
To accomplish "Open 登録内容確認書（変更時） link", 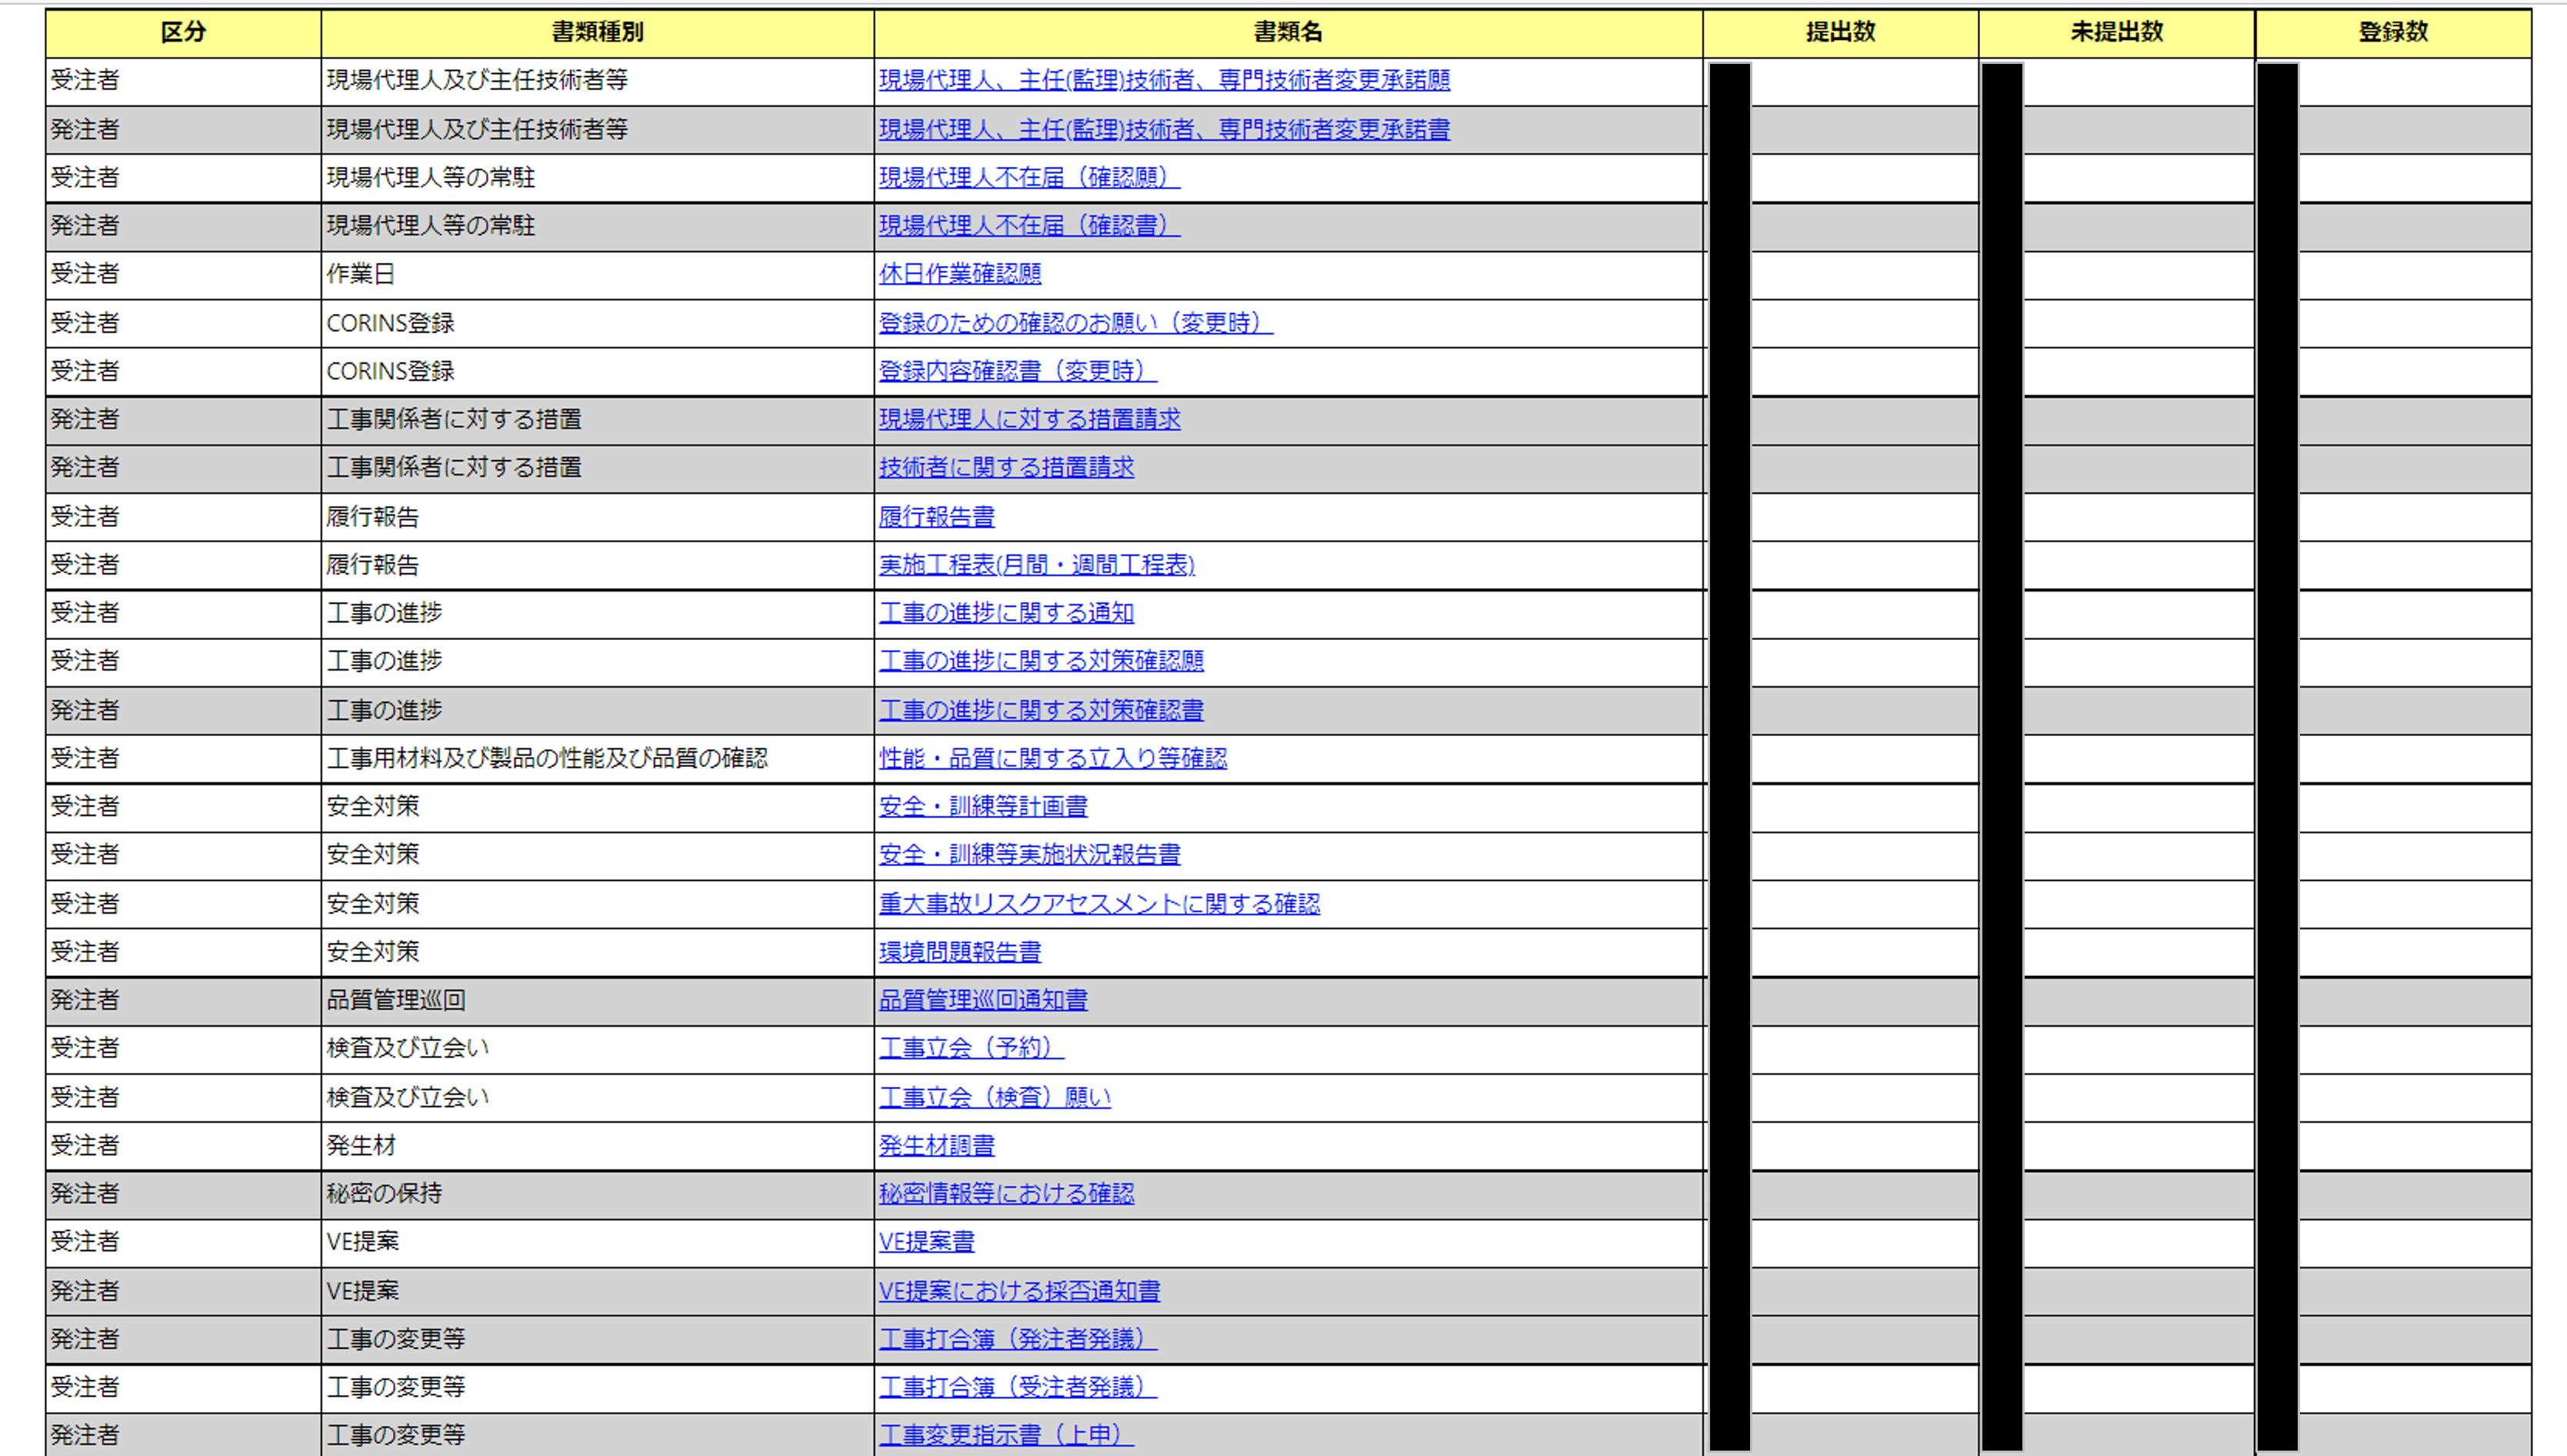I will click(1018, 371).
